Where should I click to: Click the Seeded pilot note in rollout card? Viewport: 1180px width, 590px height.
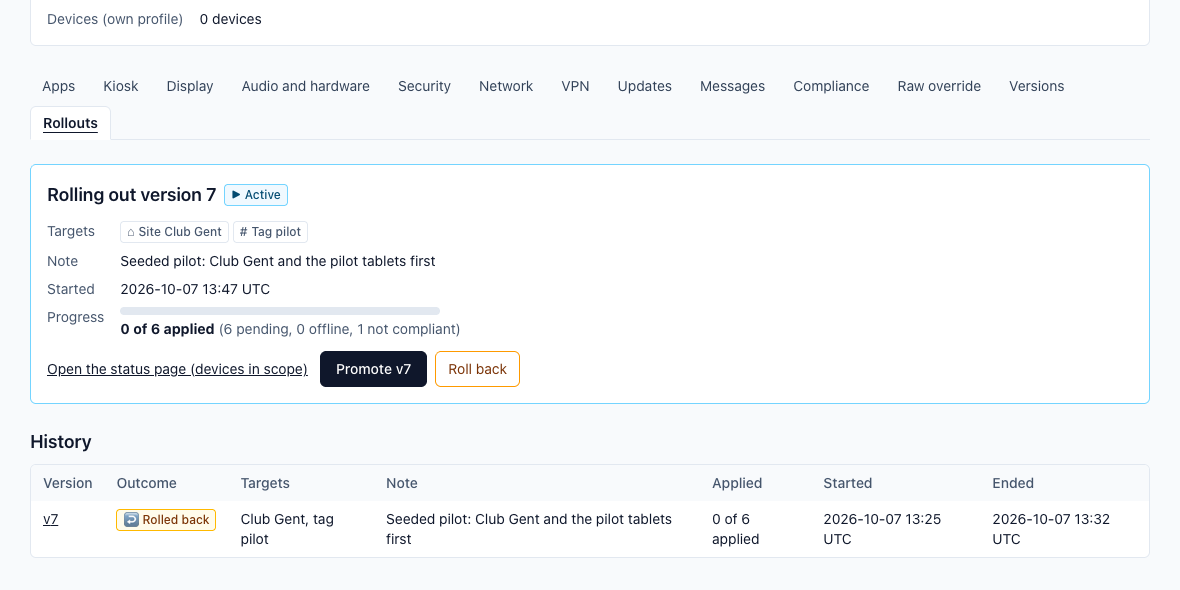(278, 261)
